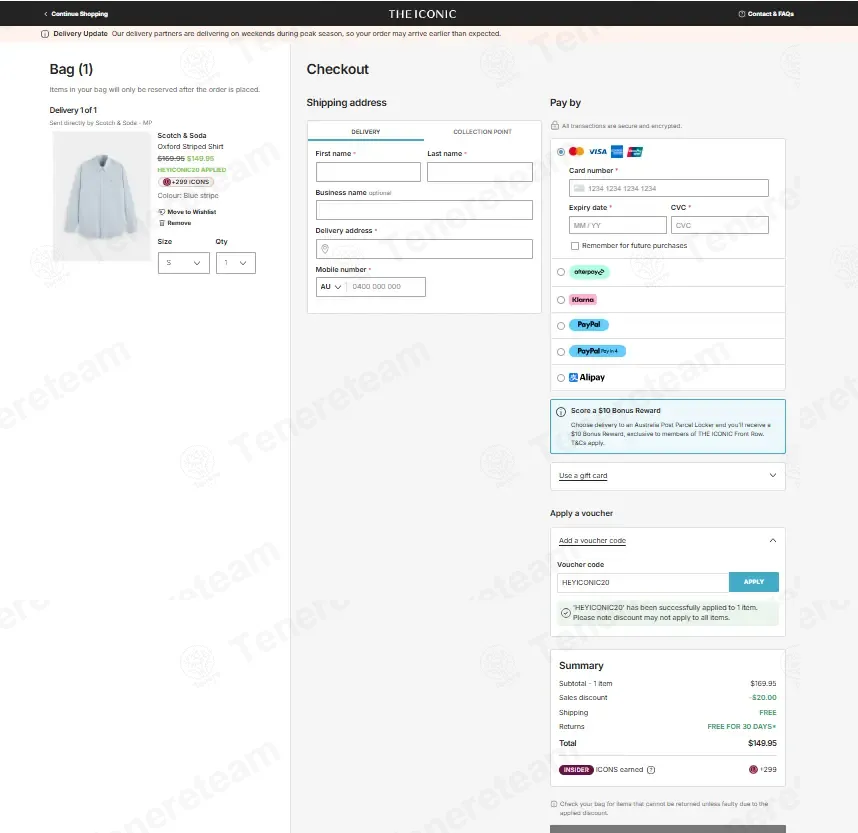The image size is (858, 833).
Task: Click the Voucher code field
Action: pyautogui.click(x=643, y=582)
